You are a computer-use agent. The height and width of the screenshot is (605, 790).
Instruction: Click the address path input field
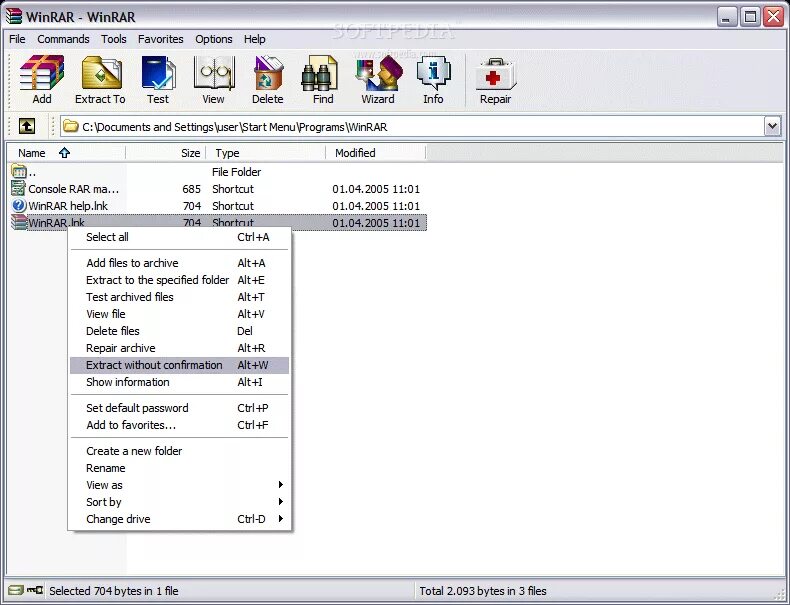pyautogui.click(x=412, y=126)
